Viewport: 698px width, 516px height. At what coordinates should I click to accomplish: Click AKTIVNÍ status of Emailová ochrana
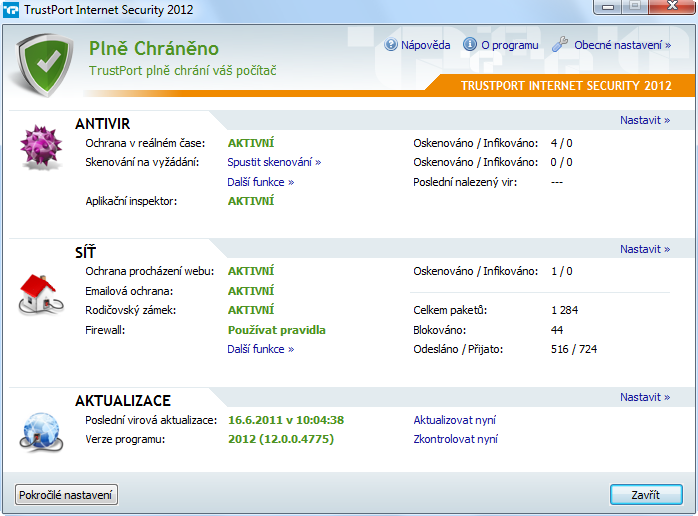pyautogui.click(x=251, y=291)
